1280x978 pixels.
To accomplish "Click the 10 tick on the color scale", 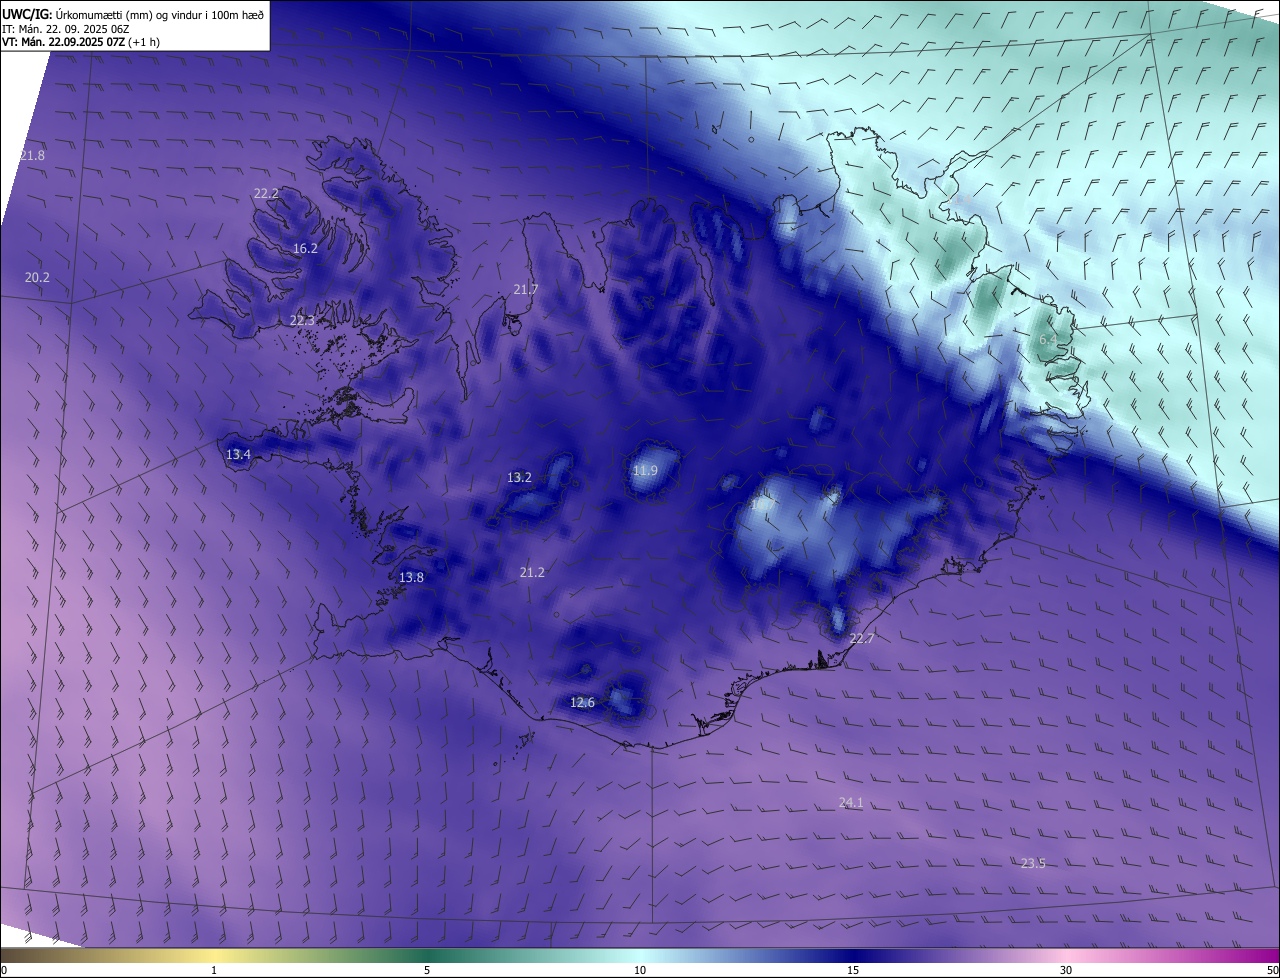I will pos(640,970).
